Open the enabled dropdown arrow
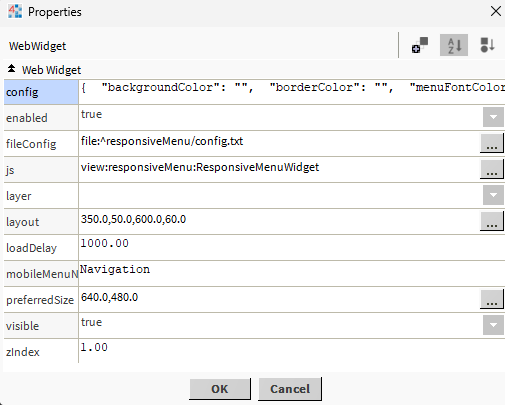The height and width of the screenshot is (409, 505). click(493, 117)
